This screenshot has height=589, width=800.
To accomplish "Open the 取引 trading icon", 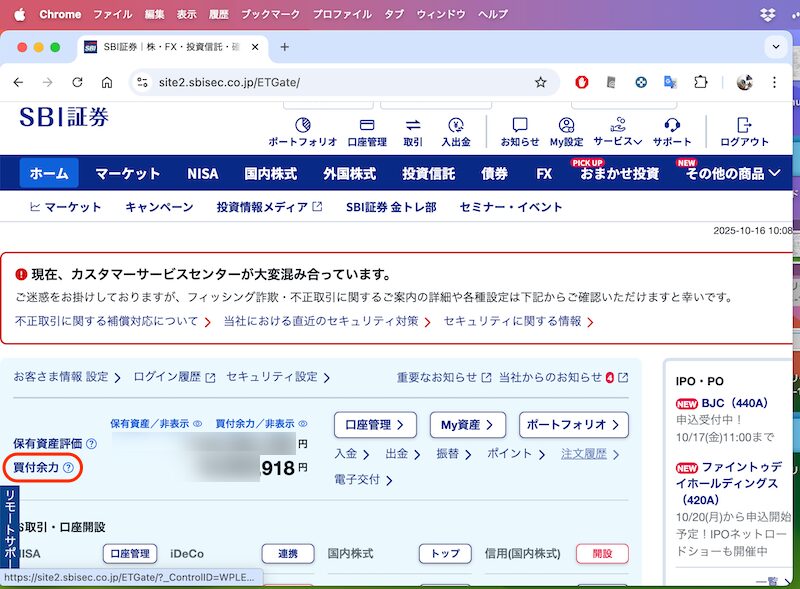I will click(x=412, y=126).
